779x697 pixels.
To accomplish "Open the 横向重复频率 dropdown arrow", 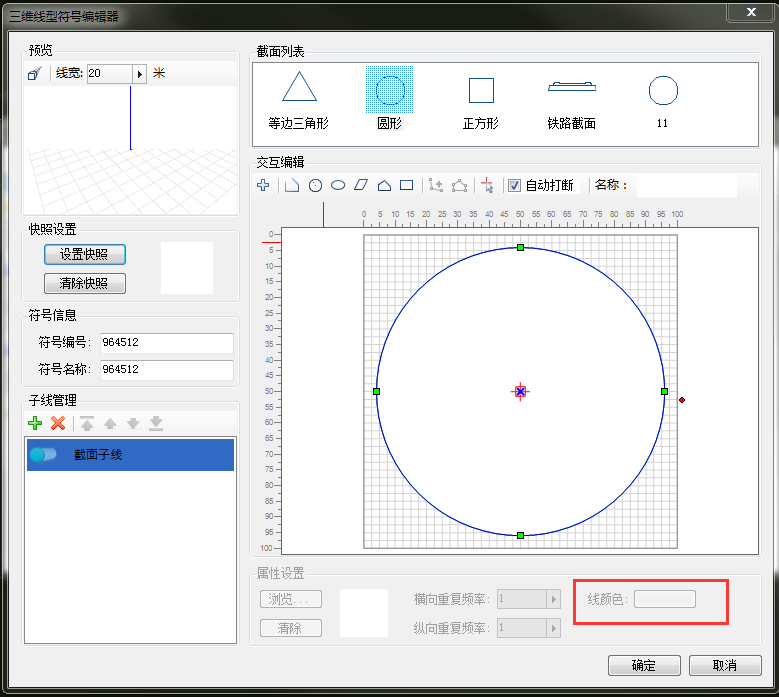I will point(553,599).
